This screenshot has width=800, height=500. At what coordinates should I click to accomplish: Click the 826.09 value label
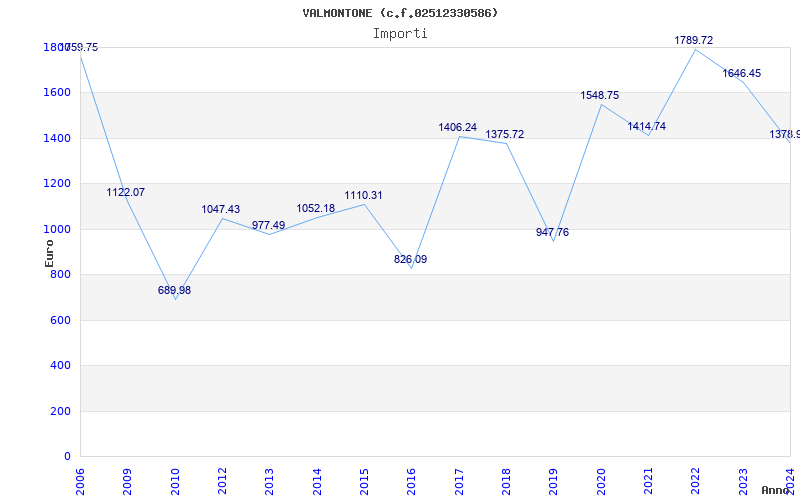[x=410, y=259]
